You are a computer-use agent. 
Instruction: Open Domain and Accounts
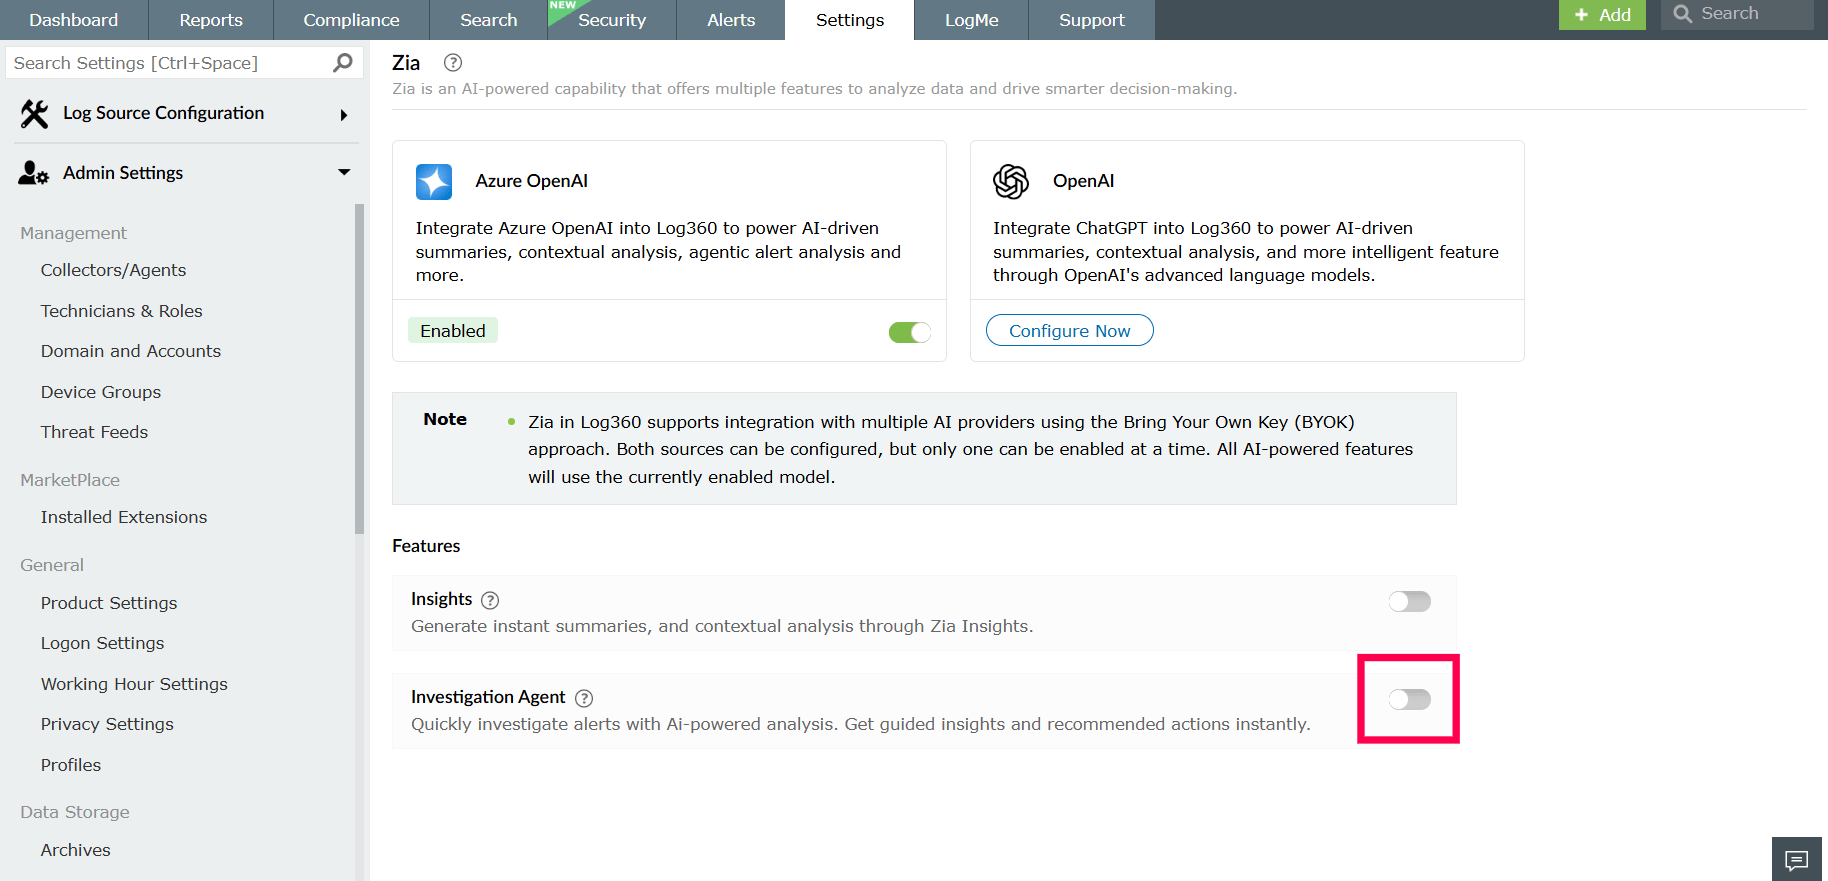pos(131,351)
